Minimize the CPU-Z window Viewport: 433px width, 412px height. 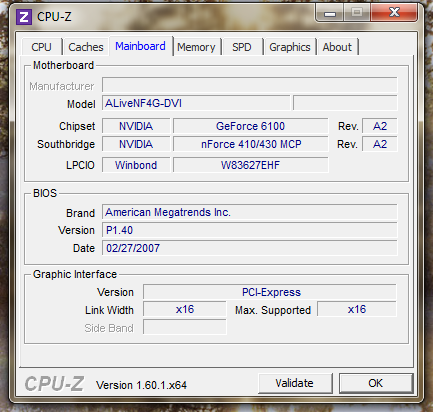coord(330,14)
